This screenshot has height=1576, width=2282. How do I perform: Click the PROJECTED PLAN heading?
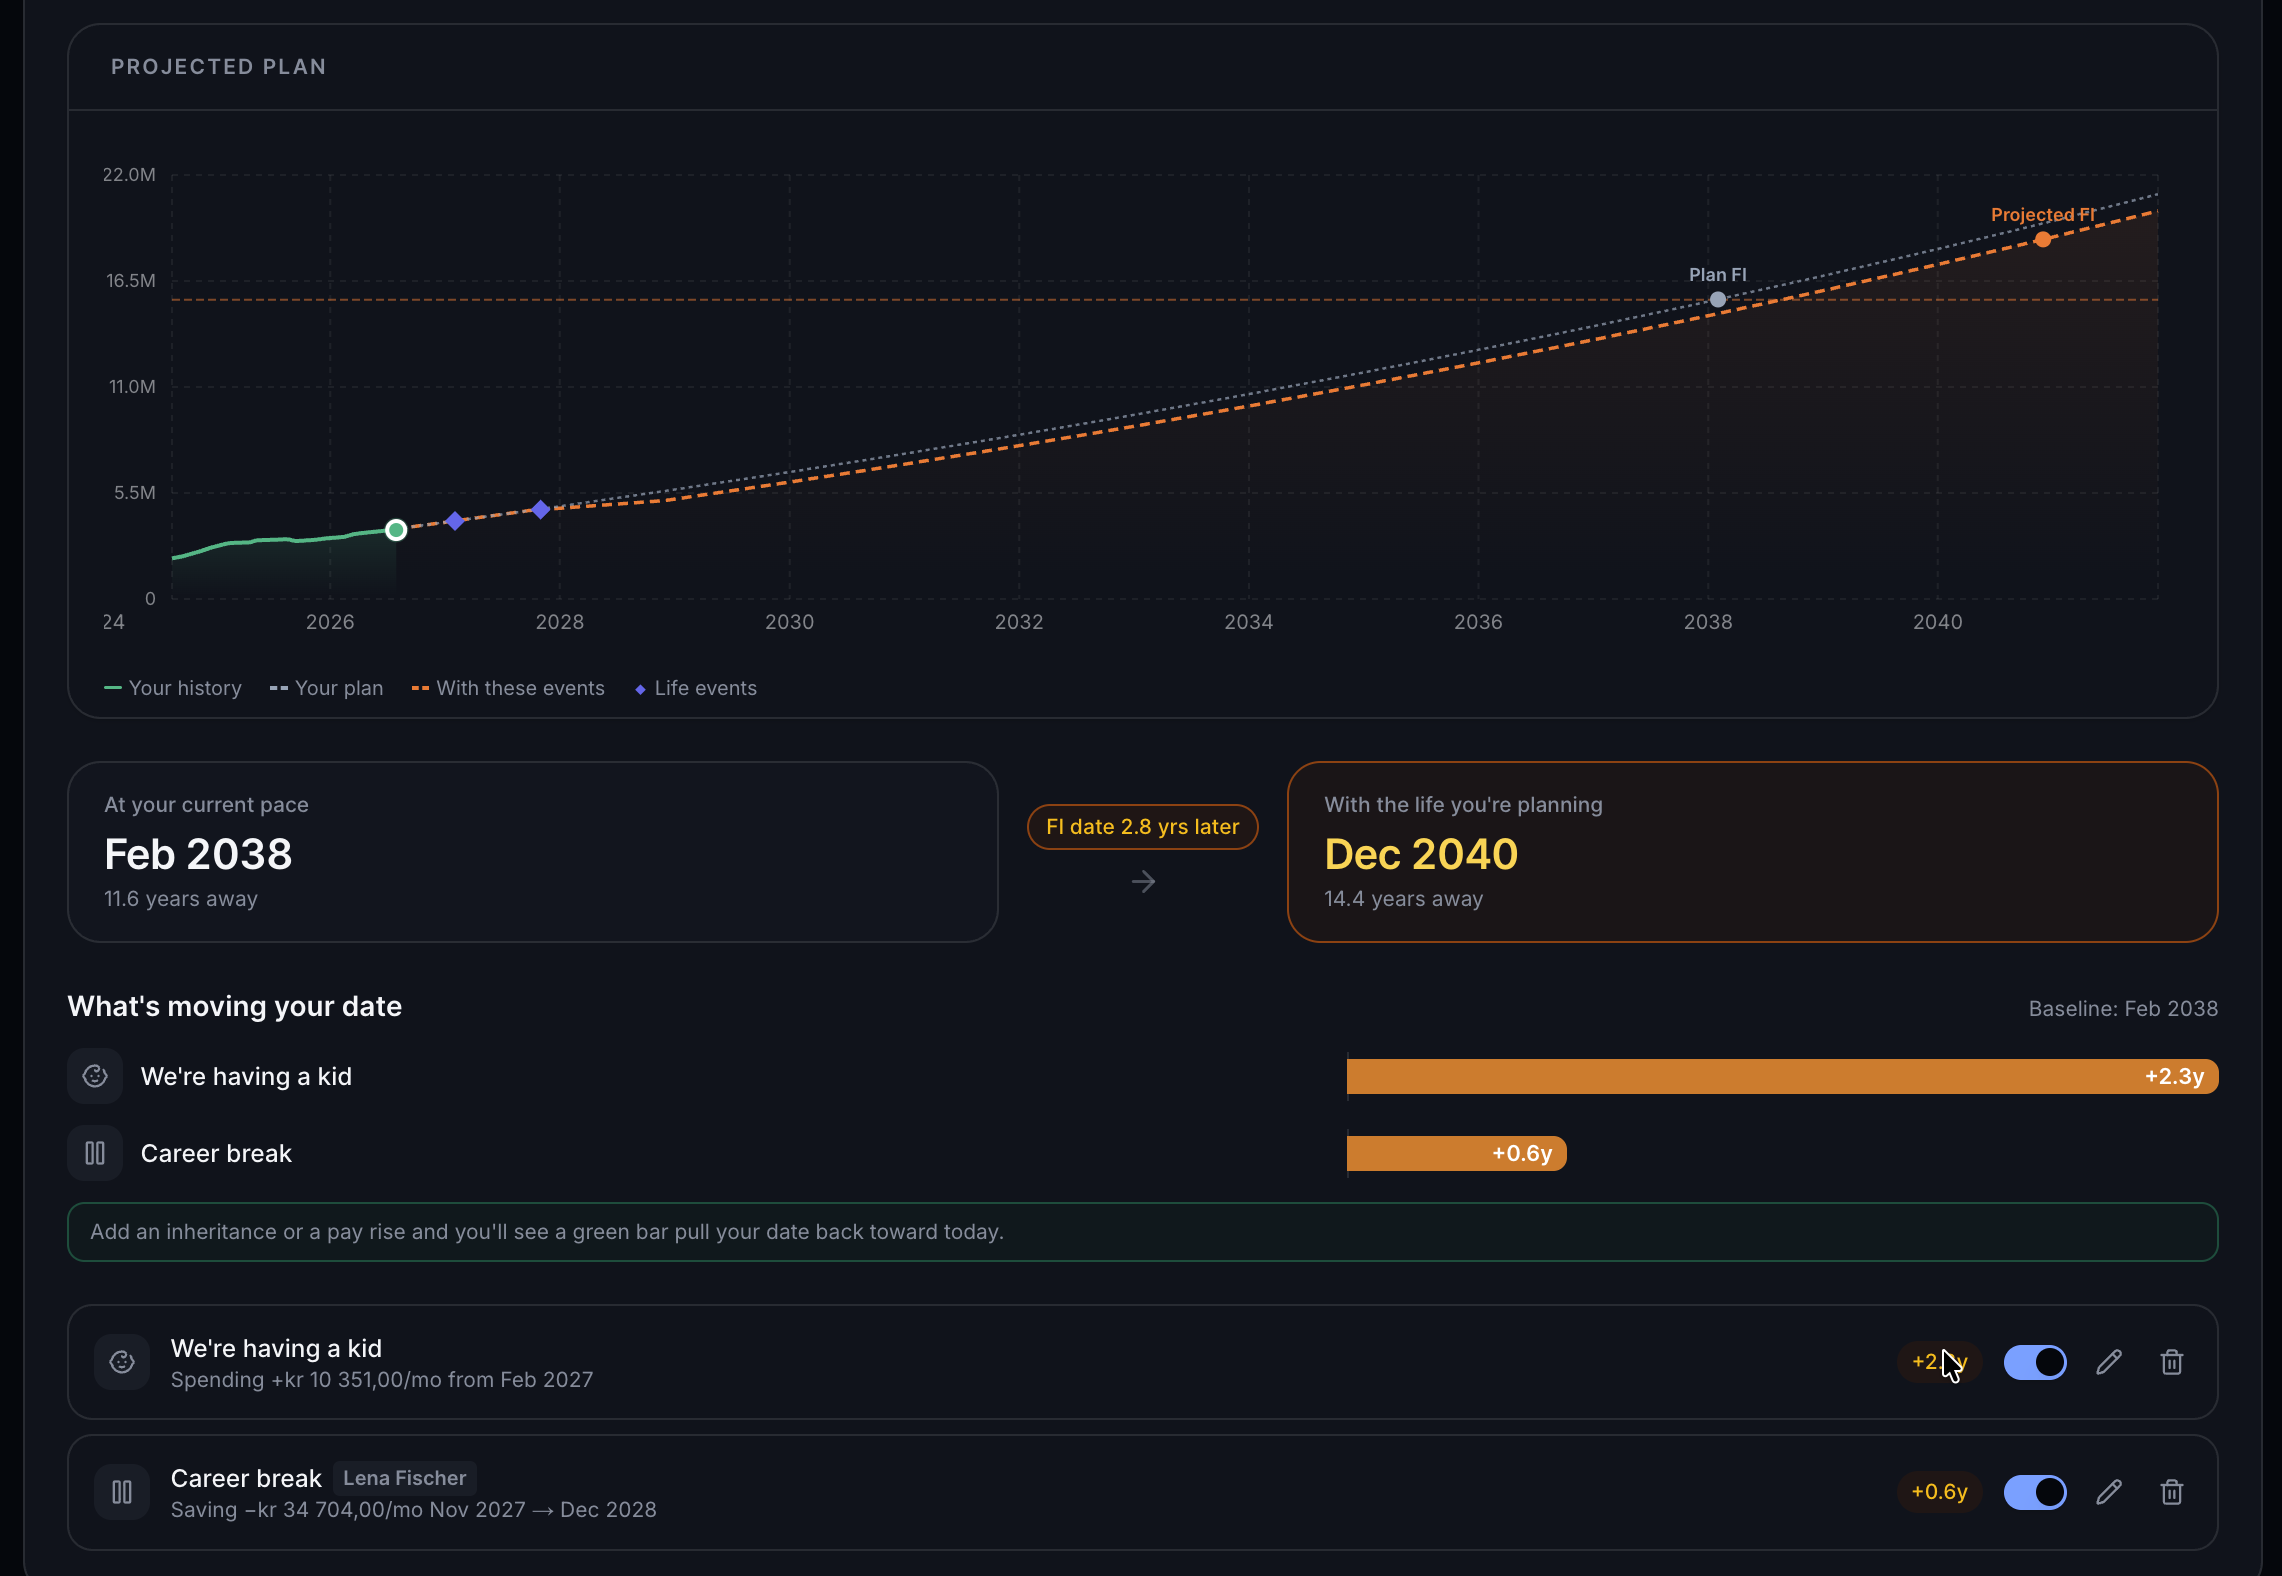pos(219,67)
